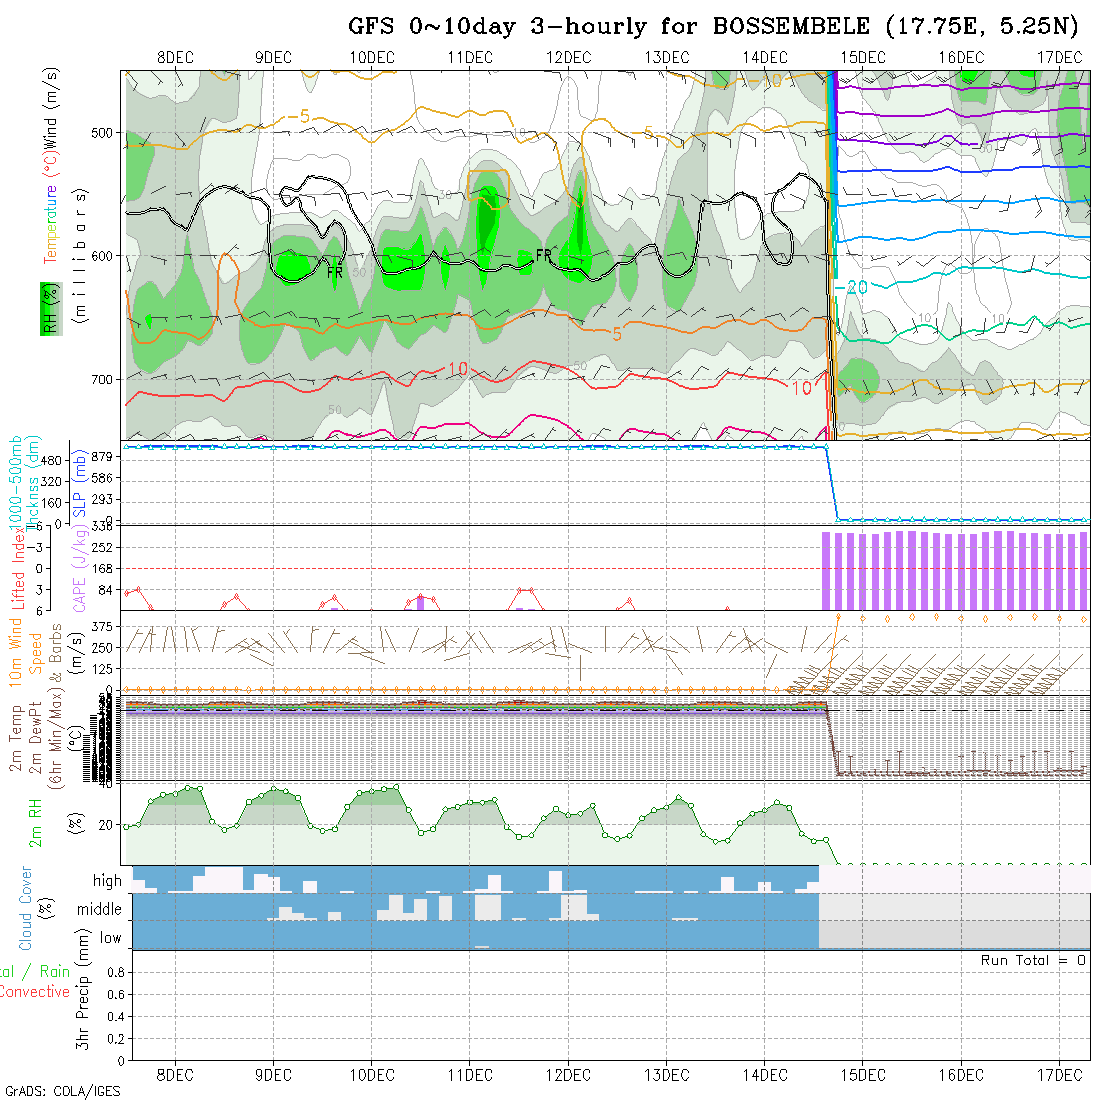
Task: Click the 'low' cloud cover row label
Action: point(110,938)
